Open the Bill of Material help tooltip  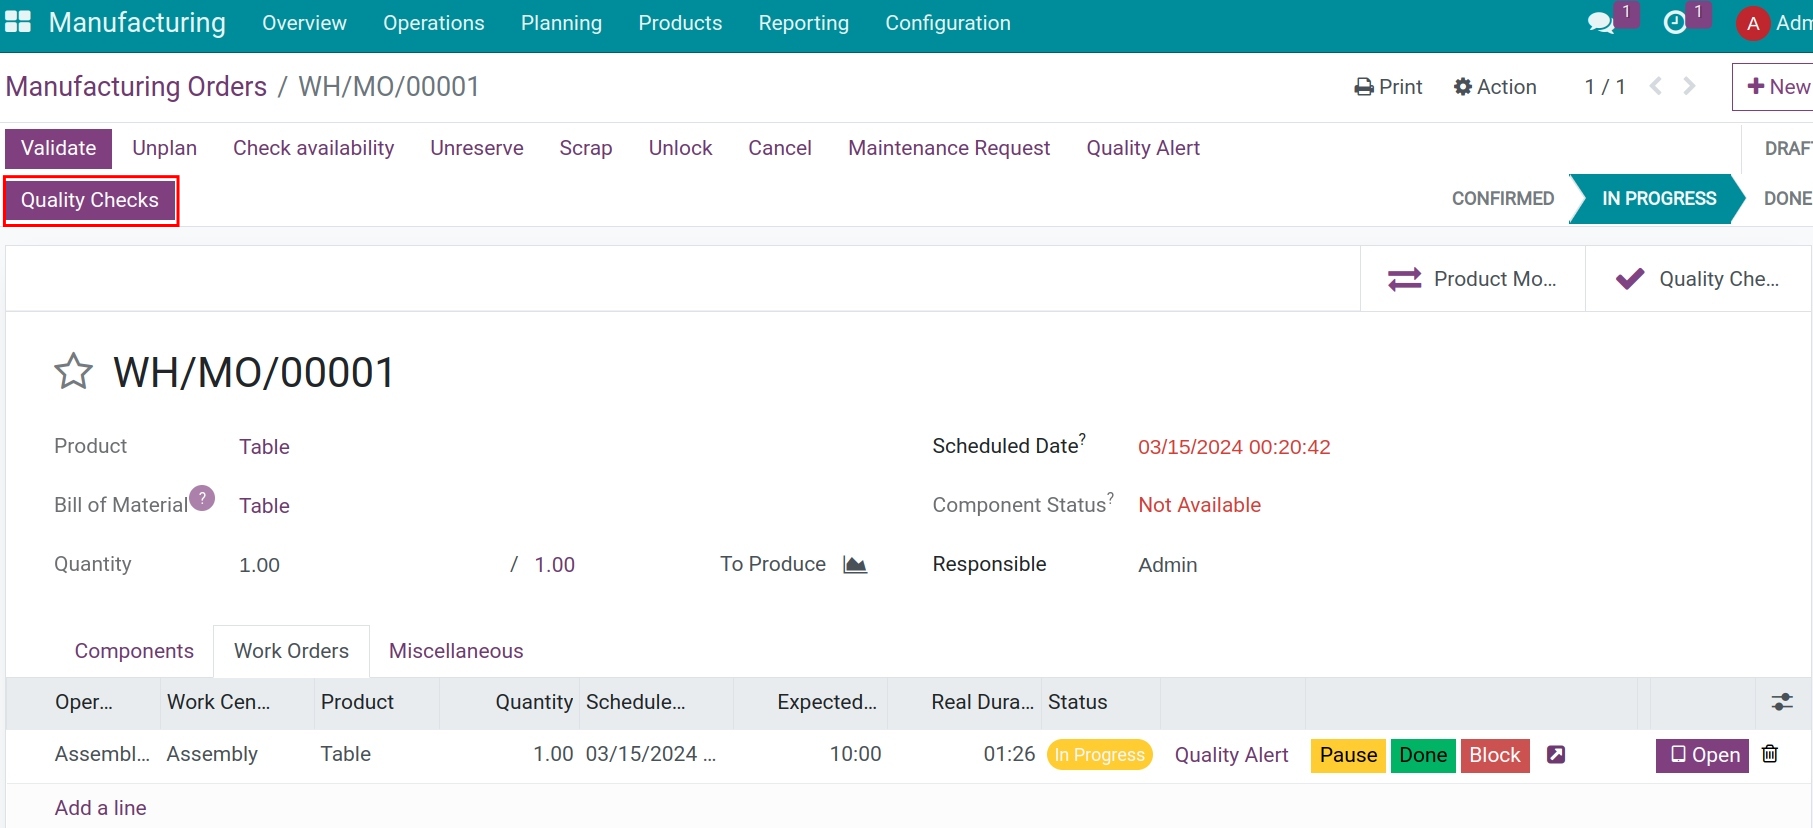pos(202,498)
